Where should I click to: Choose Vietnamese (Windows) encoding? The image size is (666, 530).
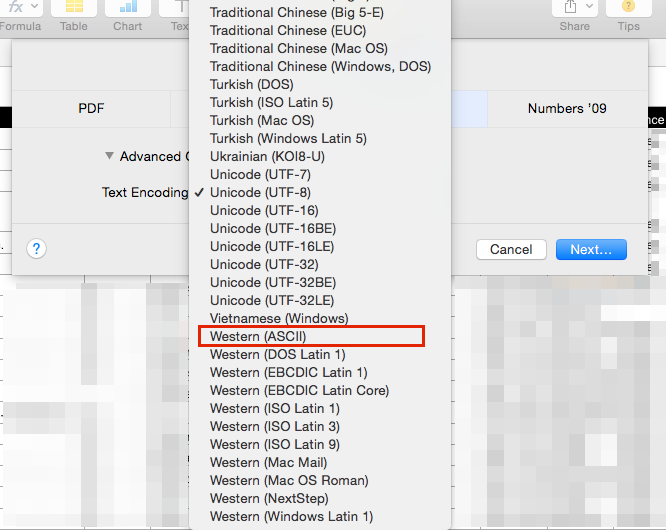point(279,319)
